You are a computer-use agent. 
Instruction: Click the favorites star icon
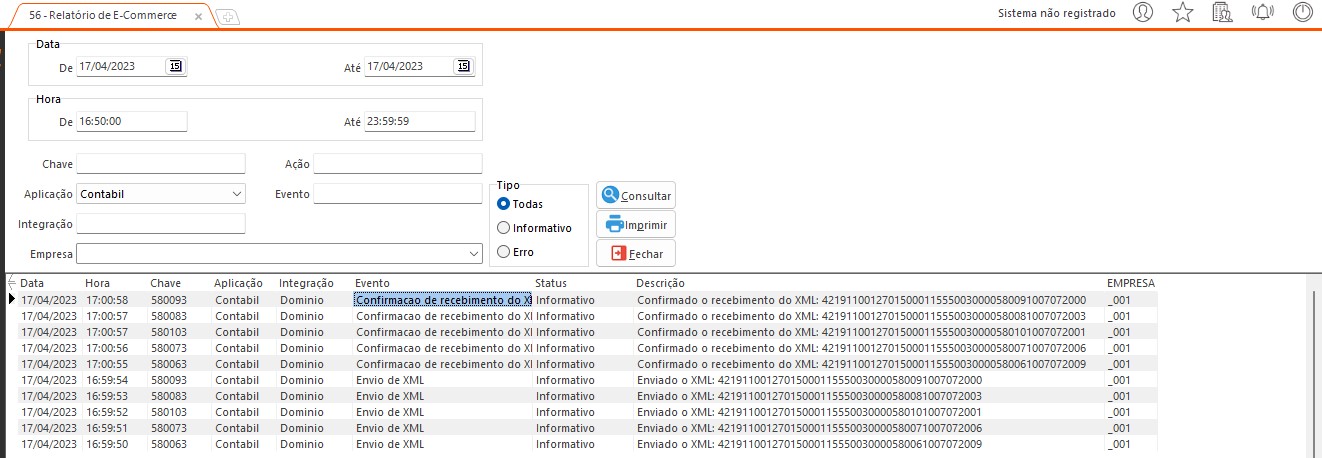click(x=1182, y=12)
